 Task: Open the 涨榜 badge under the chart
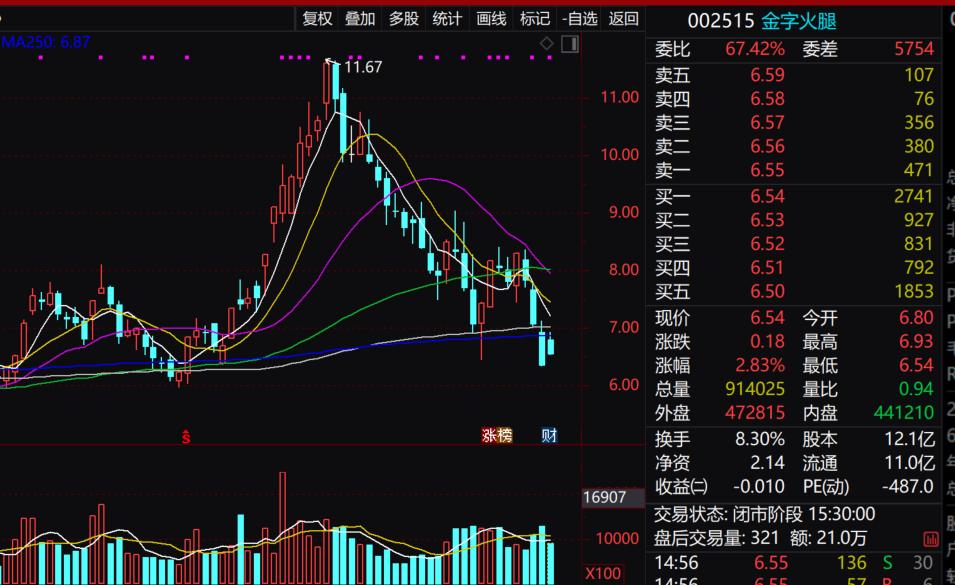coord(496,435)
